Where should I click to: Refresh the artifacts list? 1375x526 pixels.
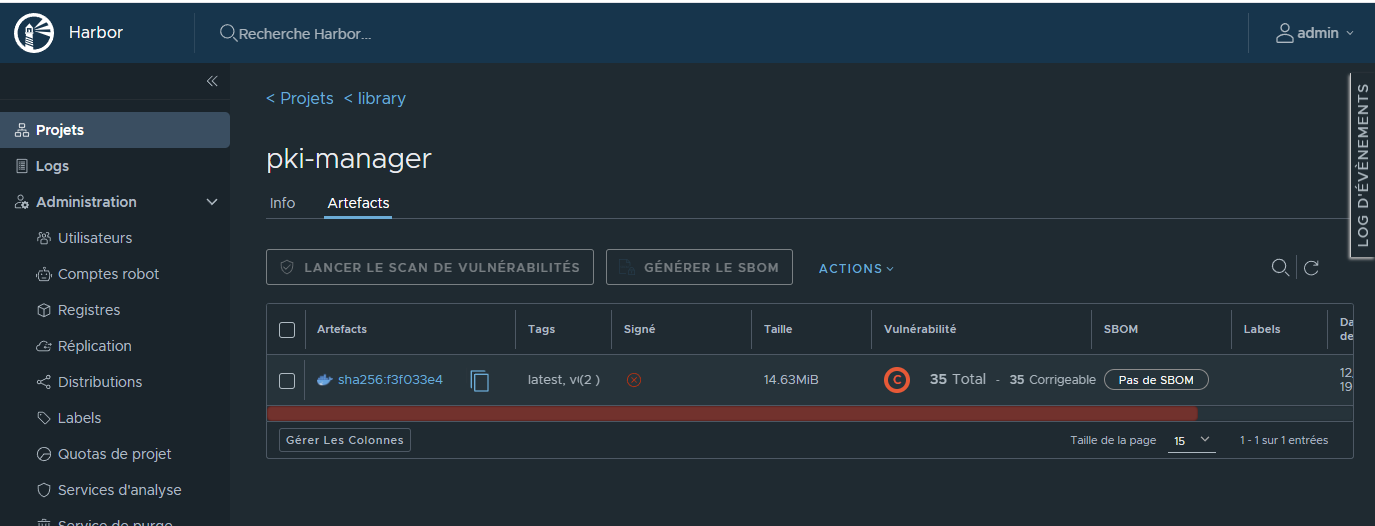click(1311, 268)
